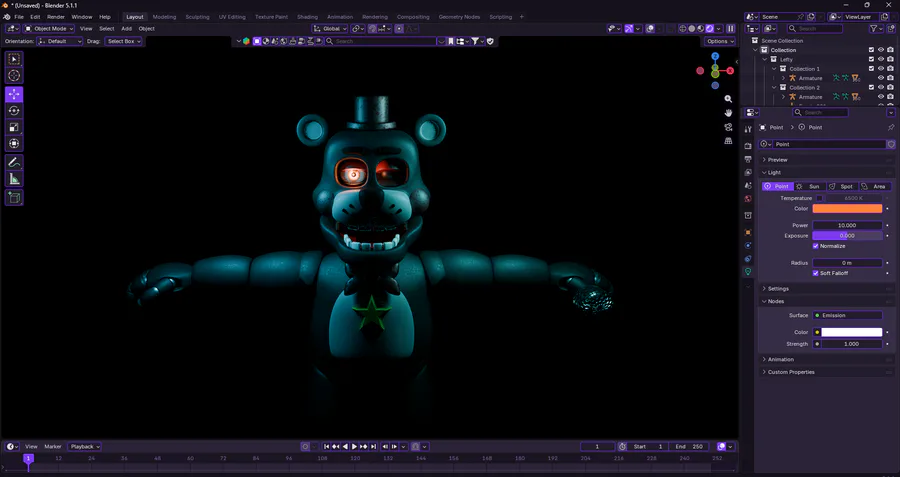Open the File menu
The width and height of the screenshot is (900, 477).
point(19,17)
